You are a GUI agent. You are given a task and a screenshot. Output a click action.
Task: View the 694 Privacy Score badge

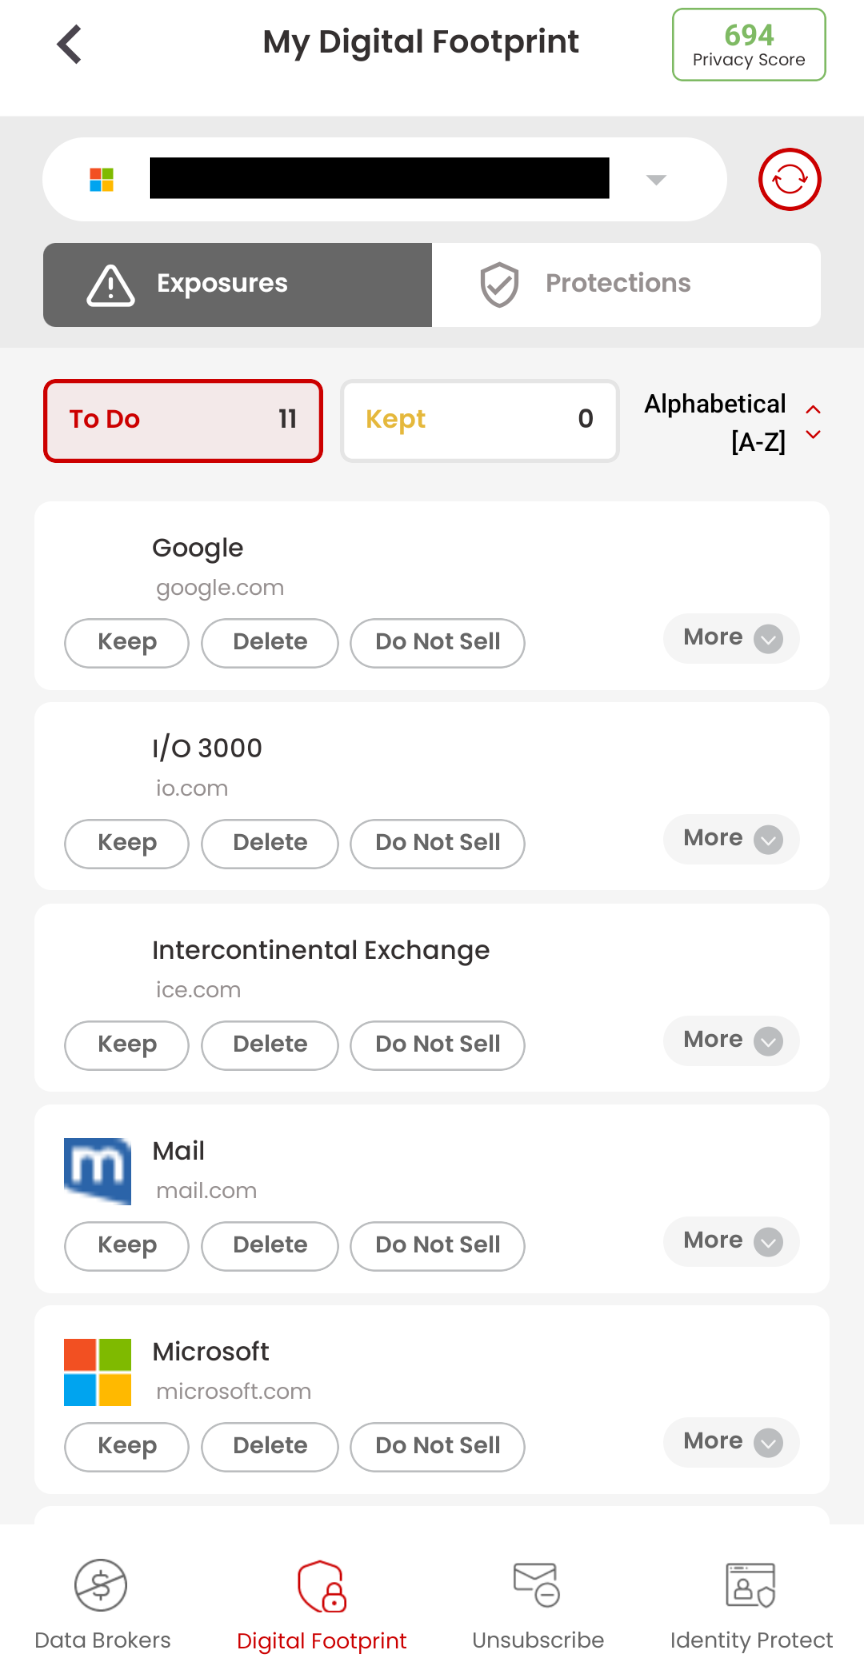click(x=748, y=45)
